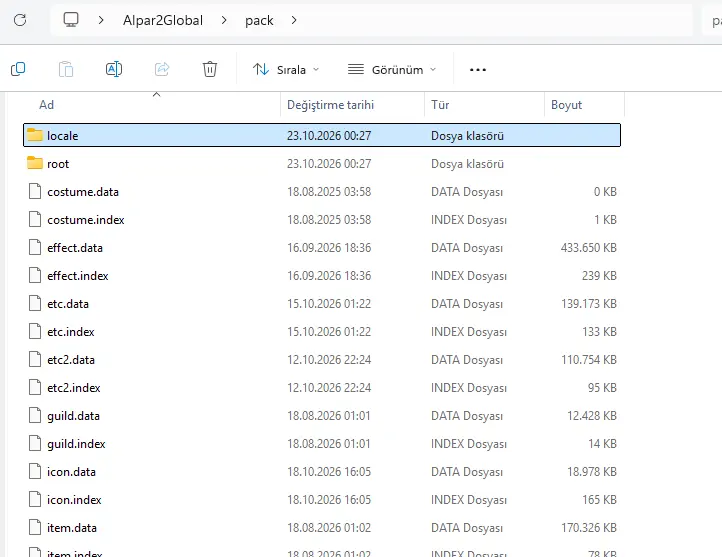Open the three-dot more options menu
This screenshot has width=722, height=557.
pyautogui.click(x=477, y=70)
